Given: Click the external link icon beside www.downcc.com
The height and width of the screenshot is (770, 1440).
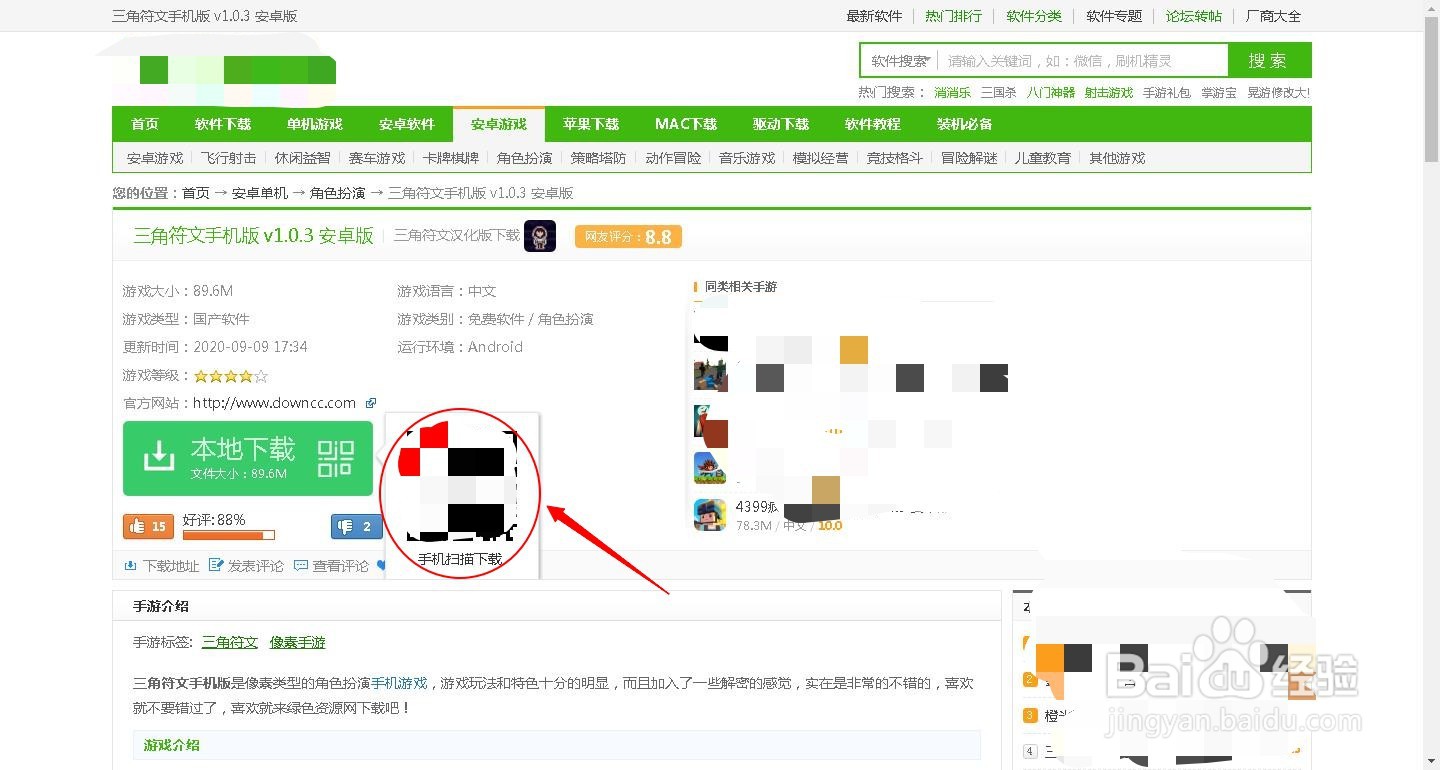Looking at the screenshot, I should tap(371, 403).
